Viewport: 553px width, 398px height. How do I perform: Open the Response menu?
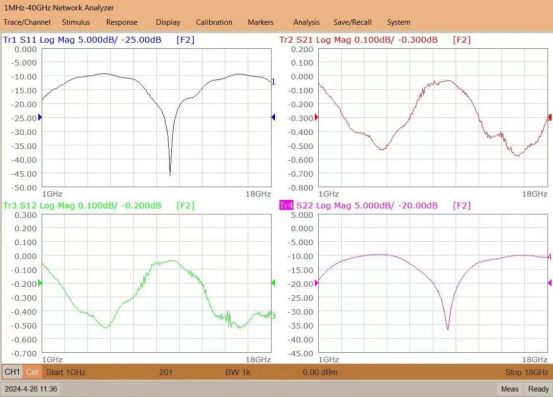click(x=122, y=22)
